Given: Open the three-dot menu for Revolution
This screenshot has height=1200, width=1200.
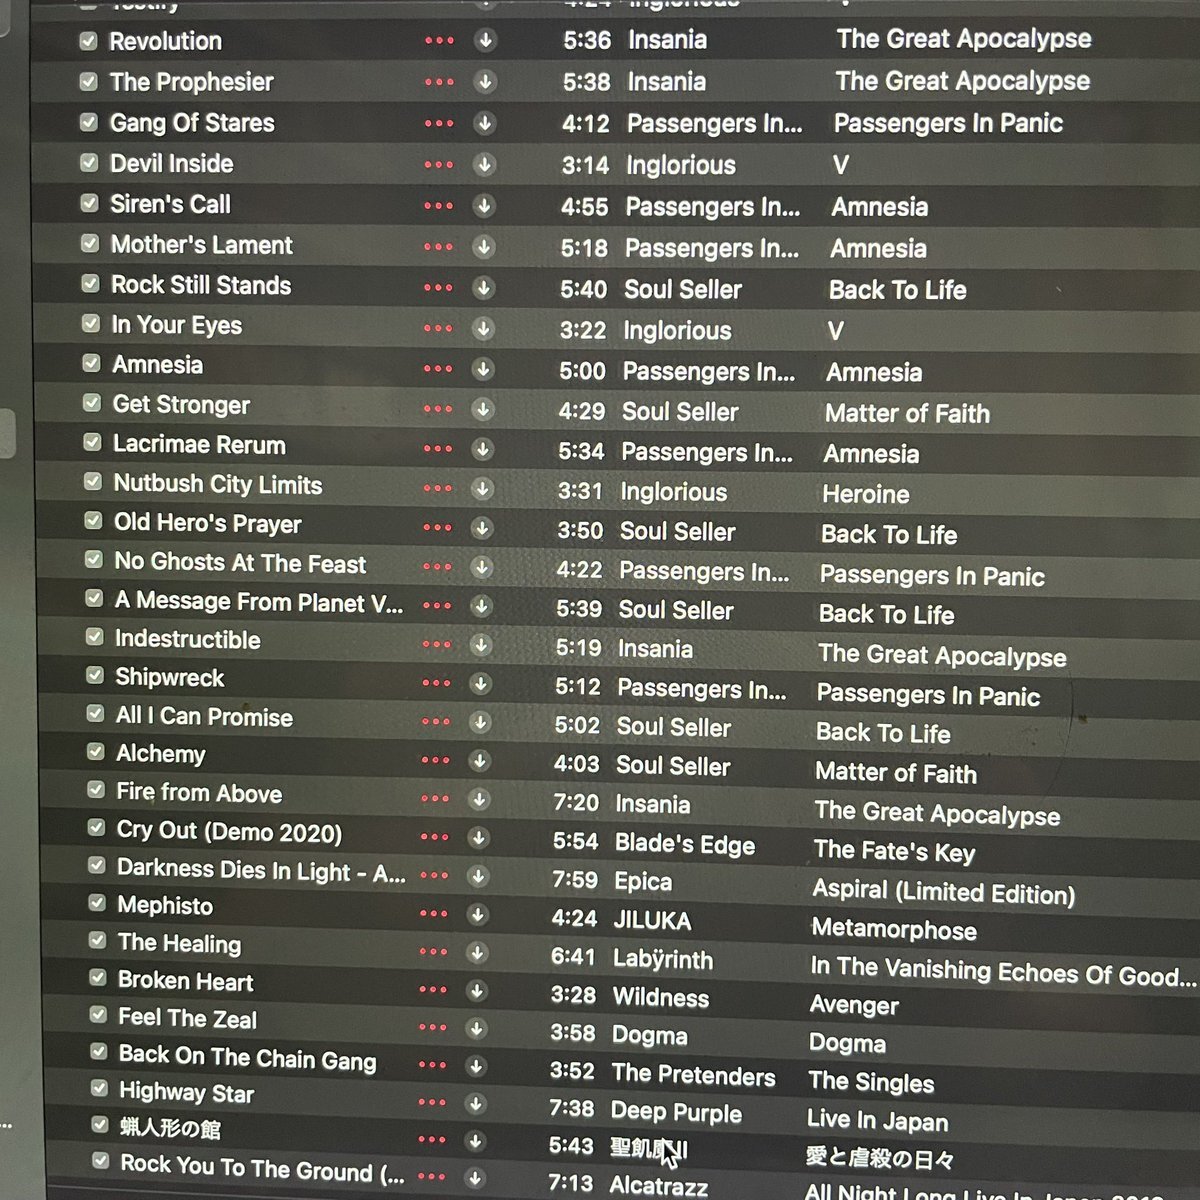Looking at the screenshot, I should [439, 41].
